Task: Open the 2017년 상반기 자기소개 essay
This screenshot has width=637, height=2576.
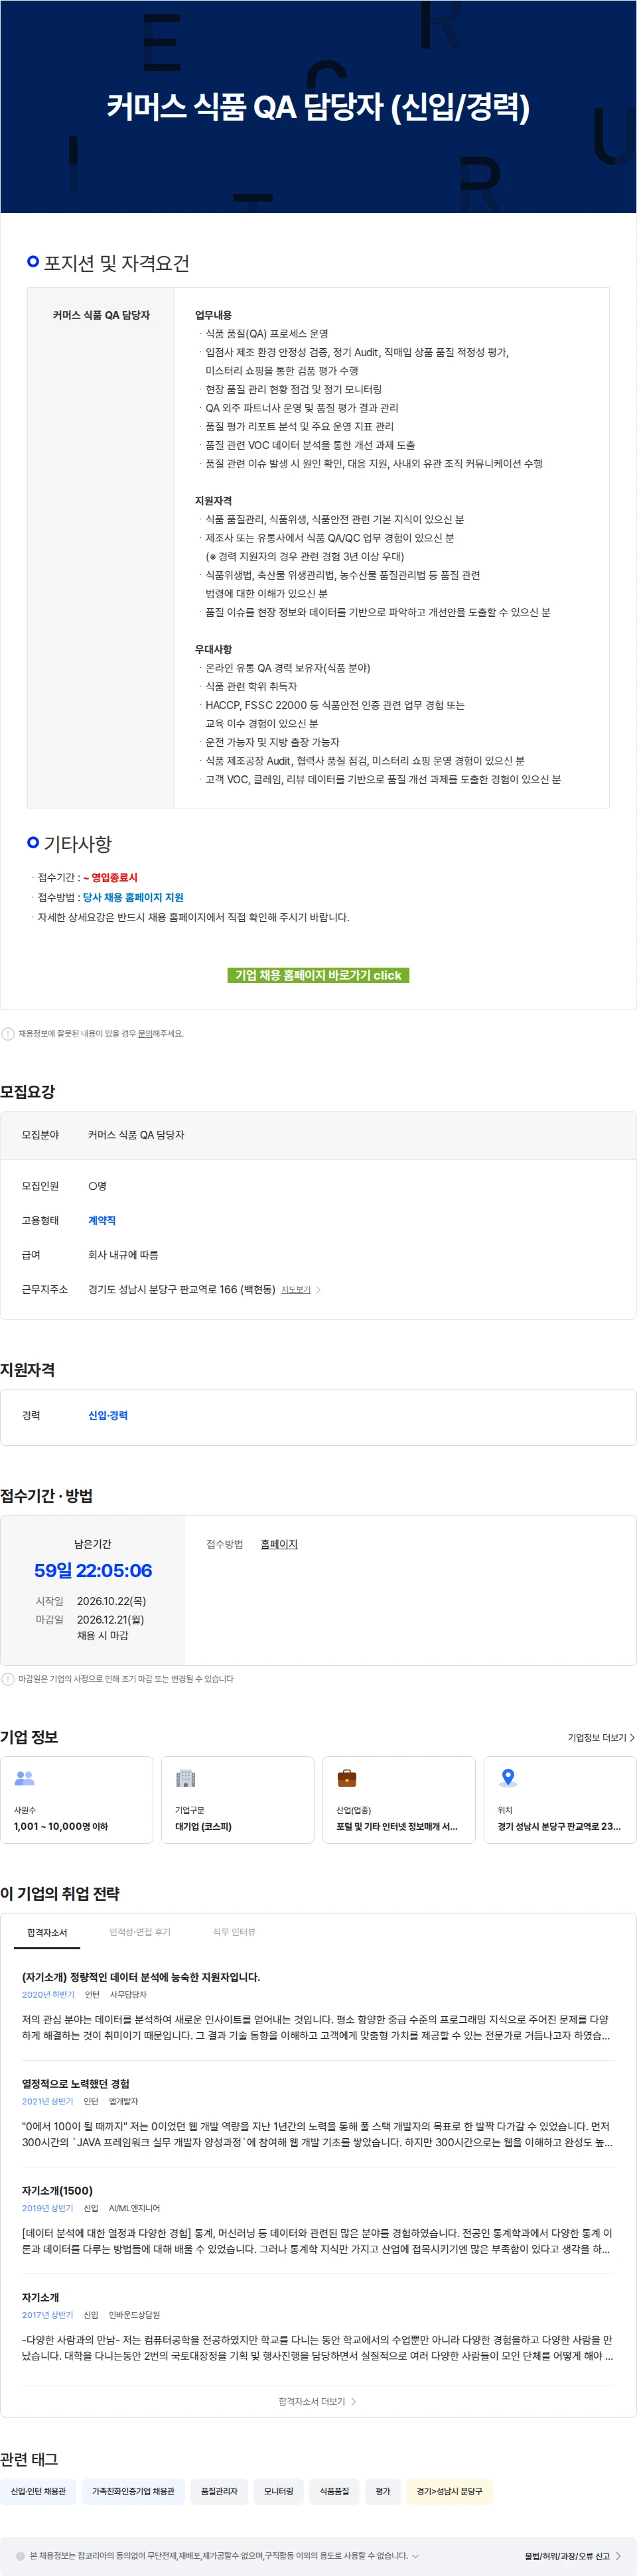Action: click(41, 2299)
